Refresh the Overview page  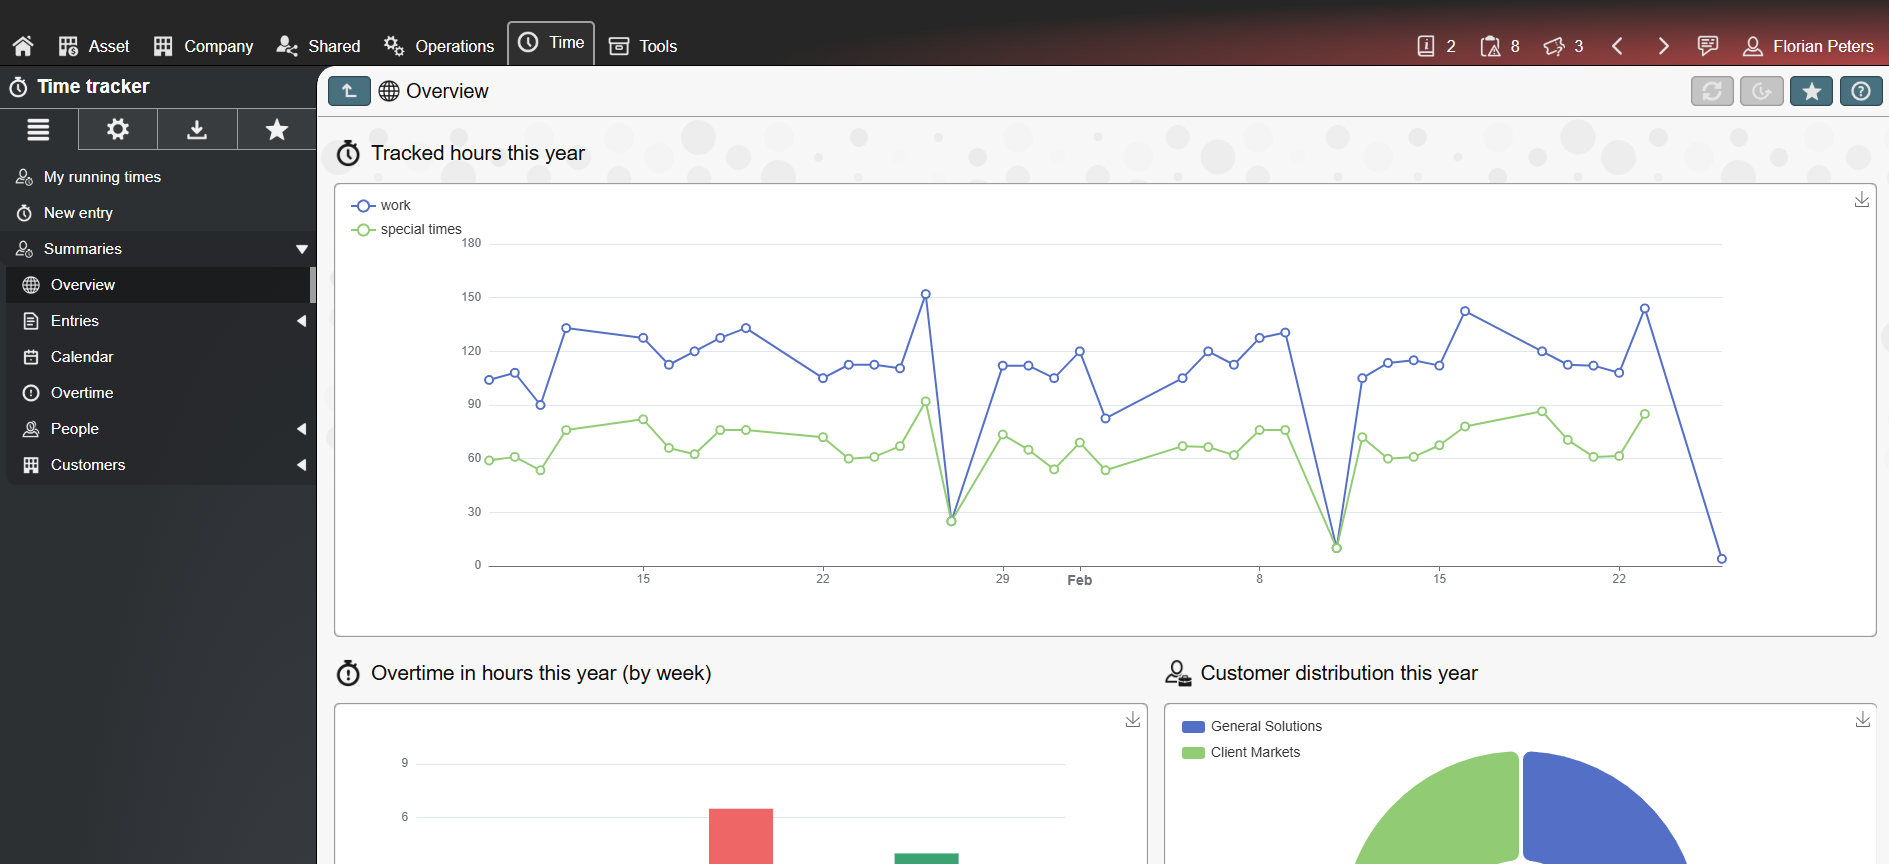(1712, 91)
